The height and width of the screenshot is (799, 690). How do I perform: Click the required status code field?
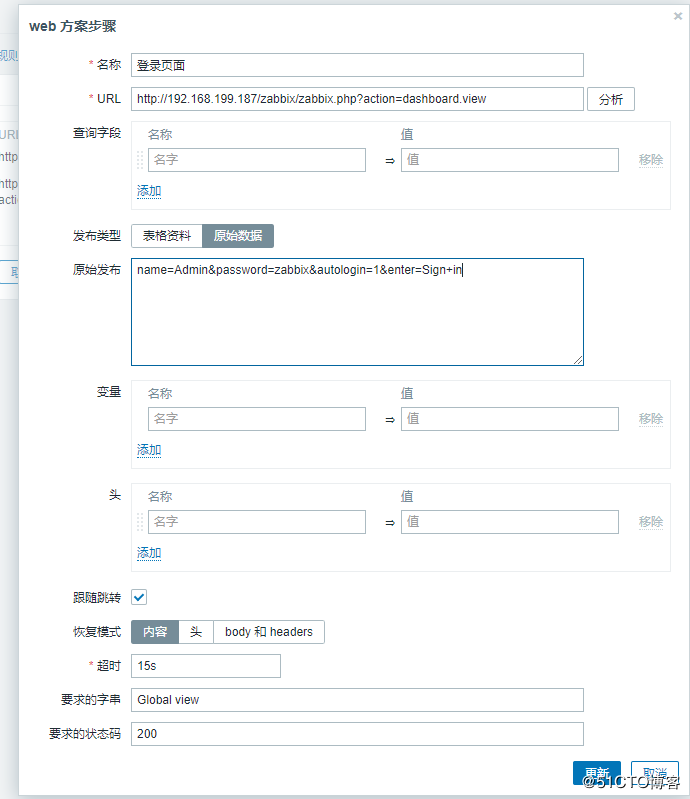357,734
